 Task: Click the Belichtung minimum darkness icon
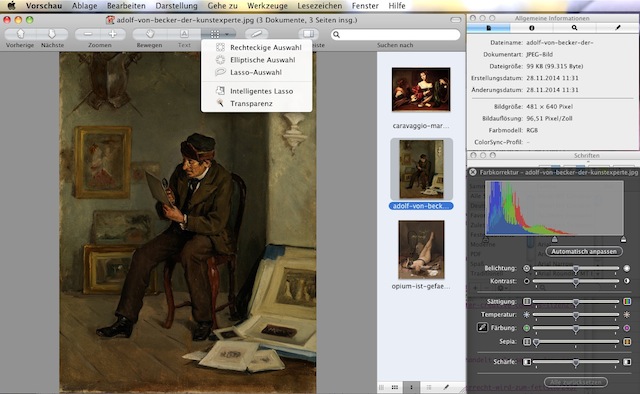click(527, 268)
